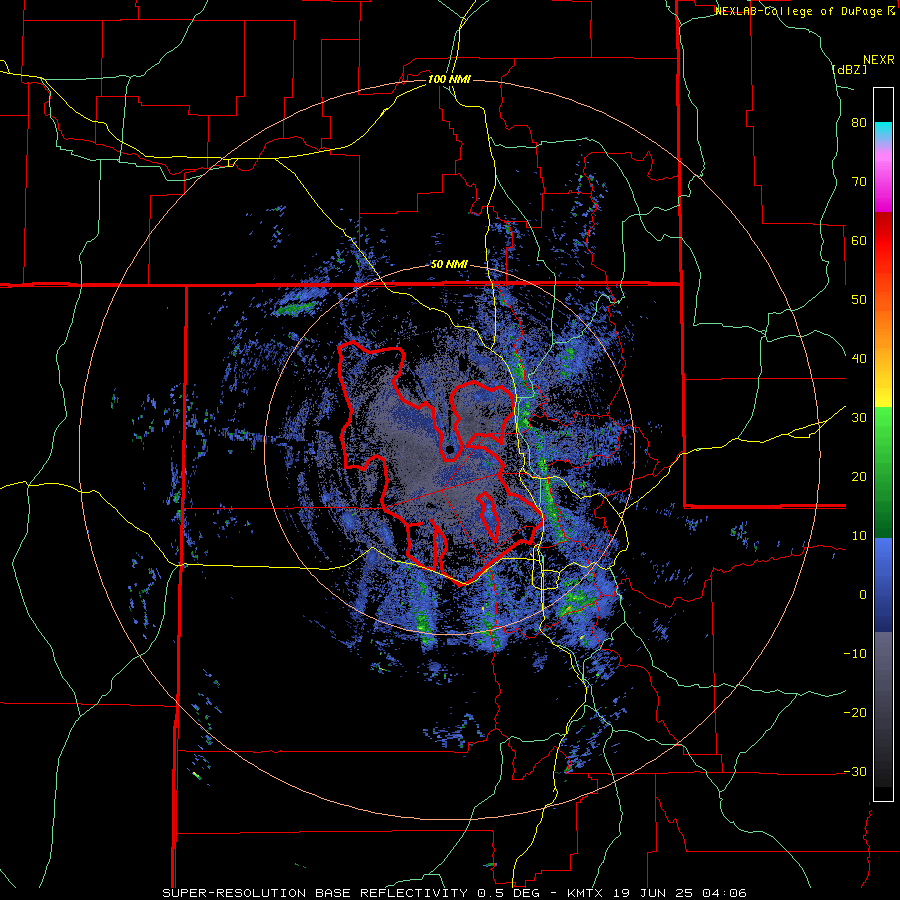Click the -30 value on the dBZ scale
The width and height of the screenshot is (900, 900).
pyautogui.click(x=855, y=772)
